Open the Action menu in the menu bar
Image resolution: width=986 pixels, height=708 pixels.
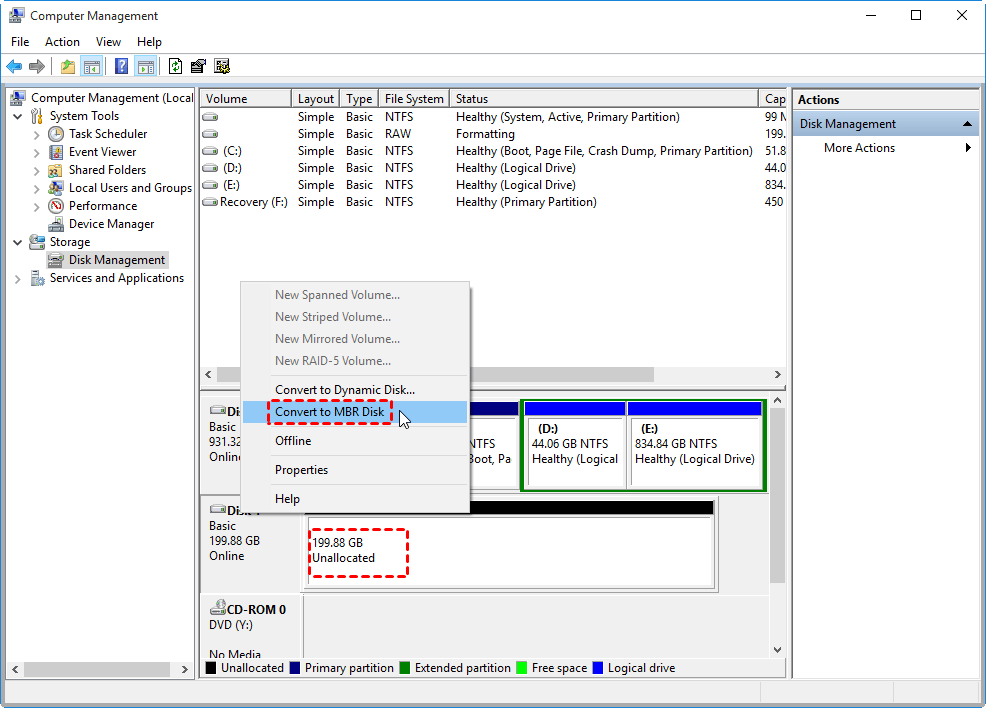coord(62,42)
